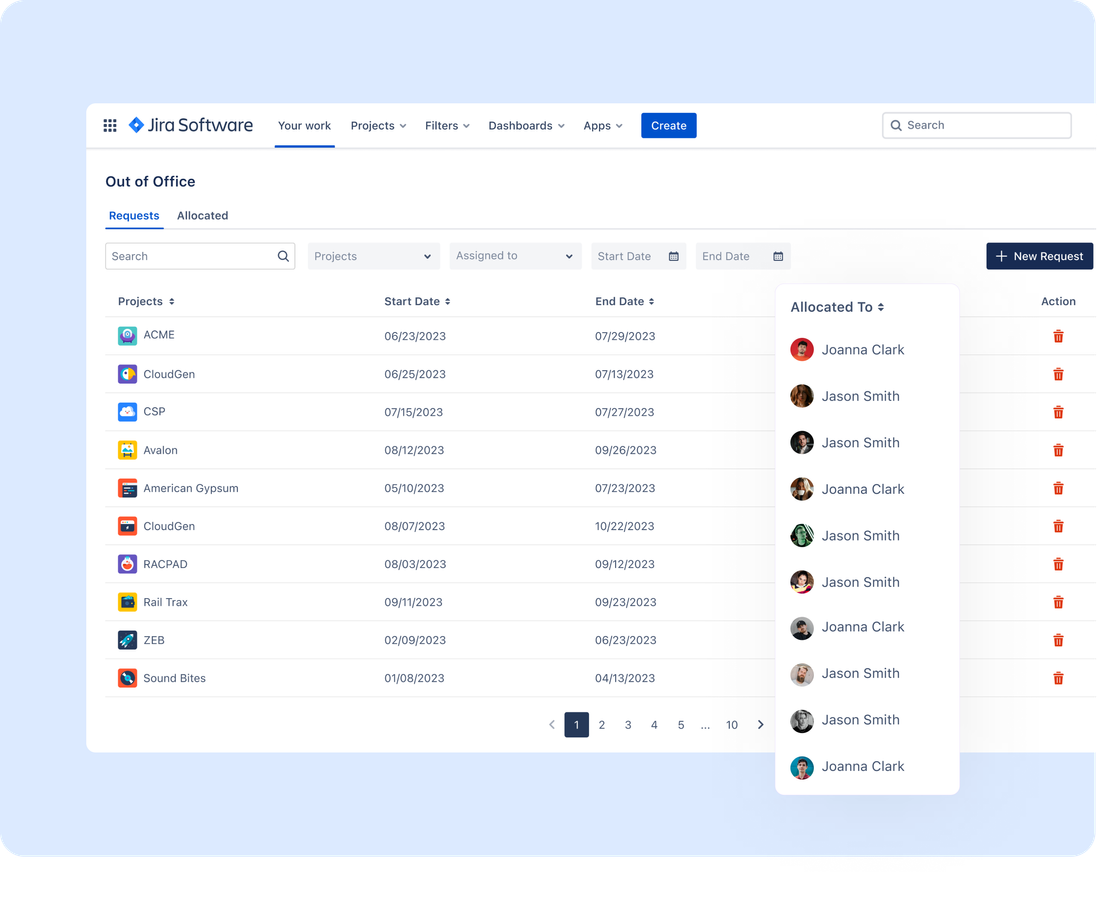This screenshot has width=1097, height=900.
Task: Select start date 06/23/2023 cell
Action: coord(415,337)
